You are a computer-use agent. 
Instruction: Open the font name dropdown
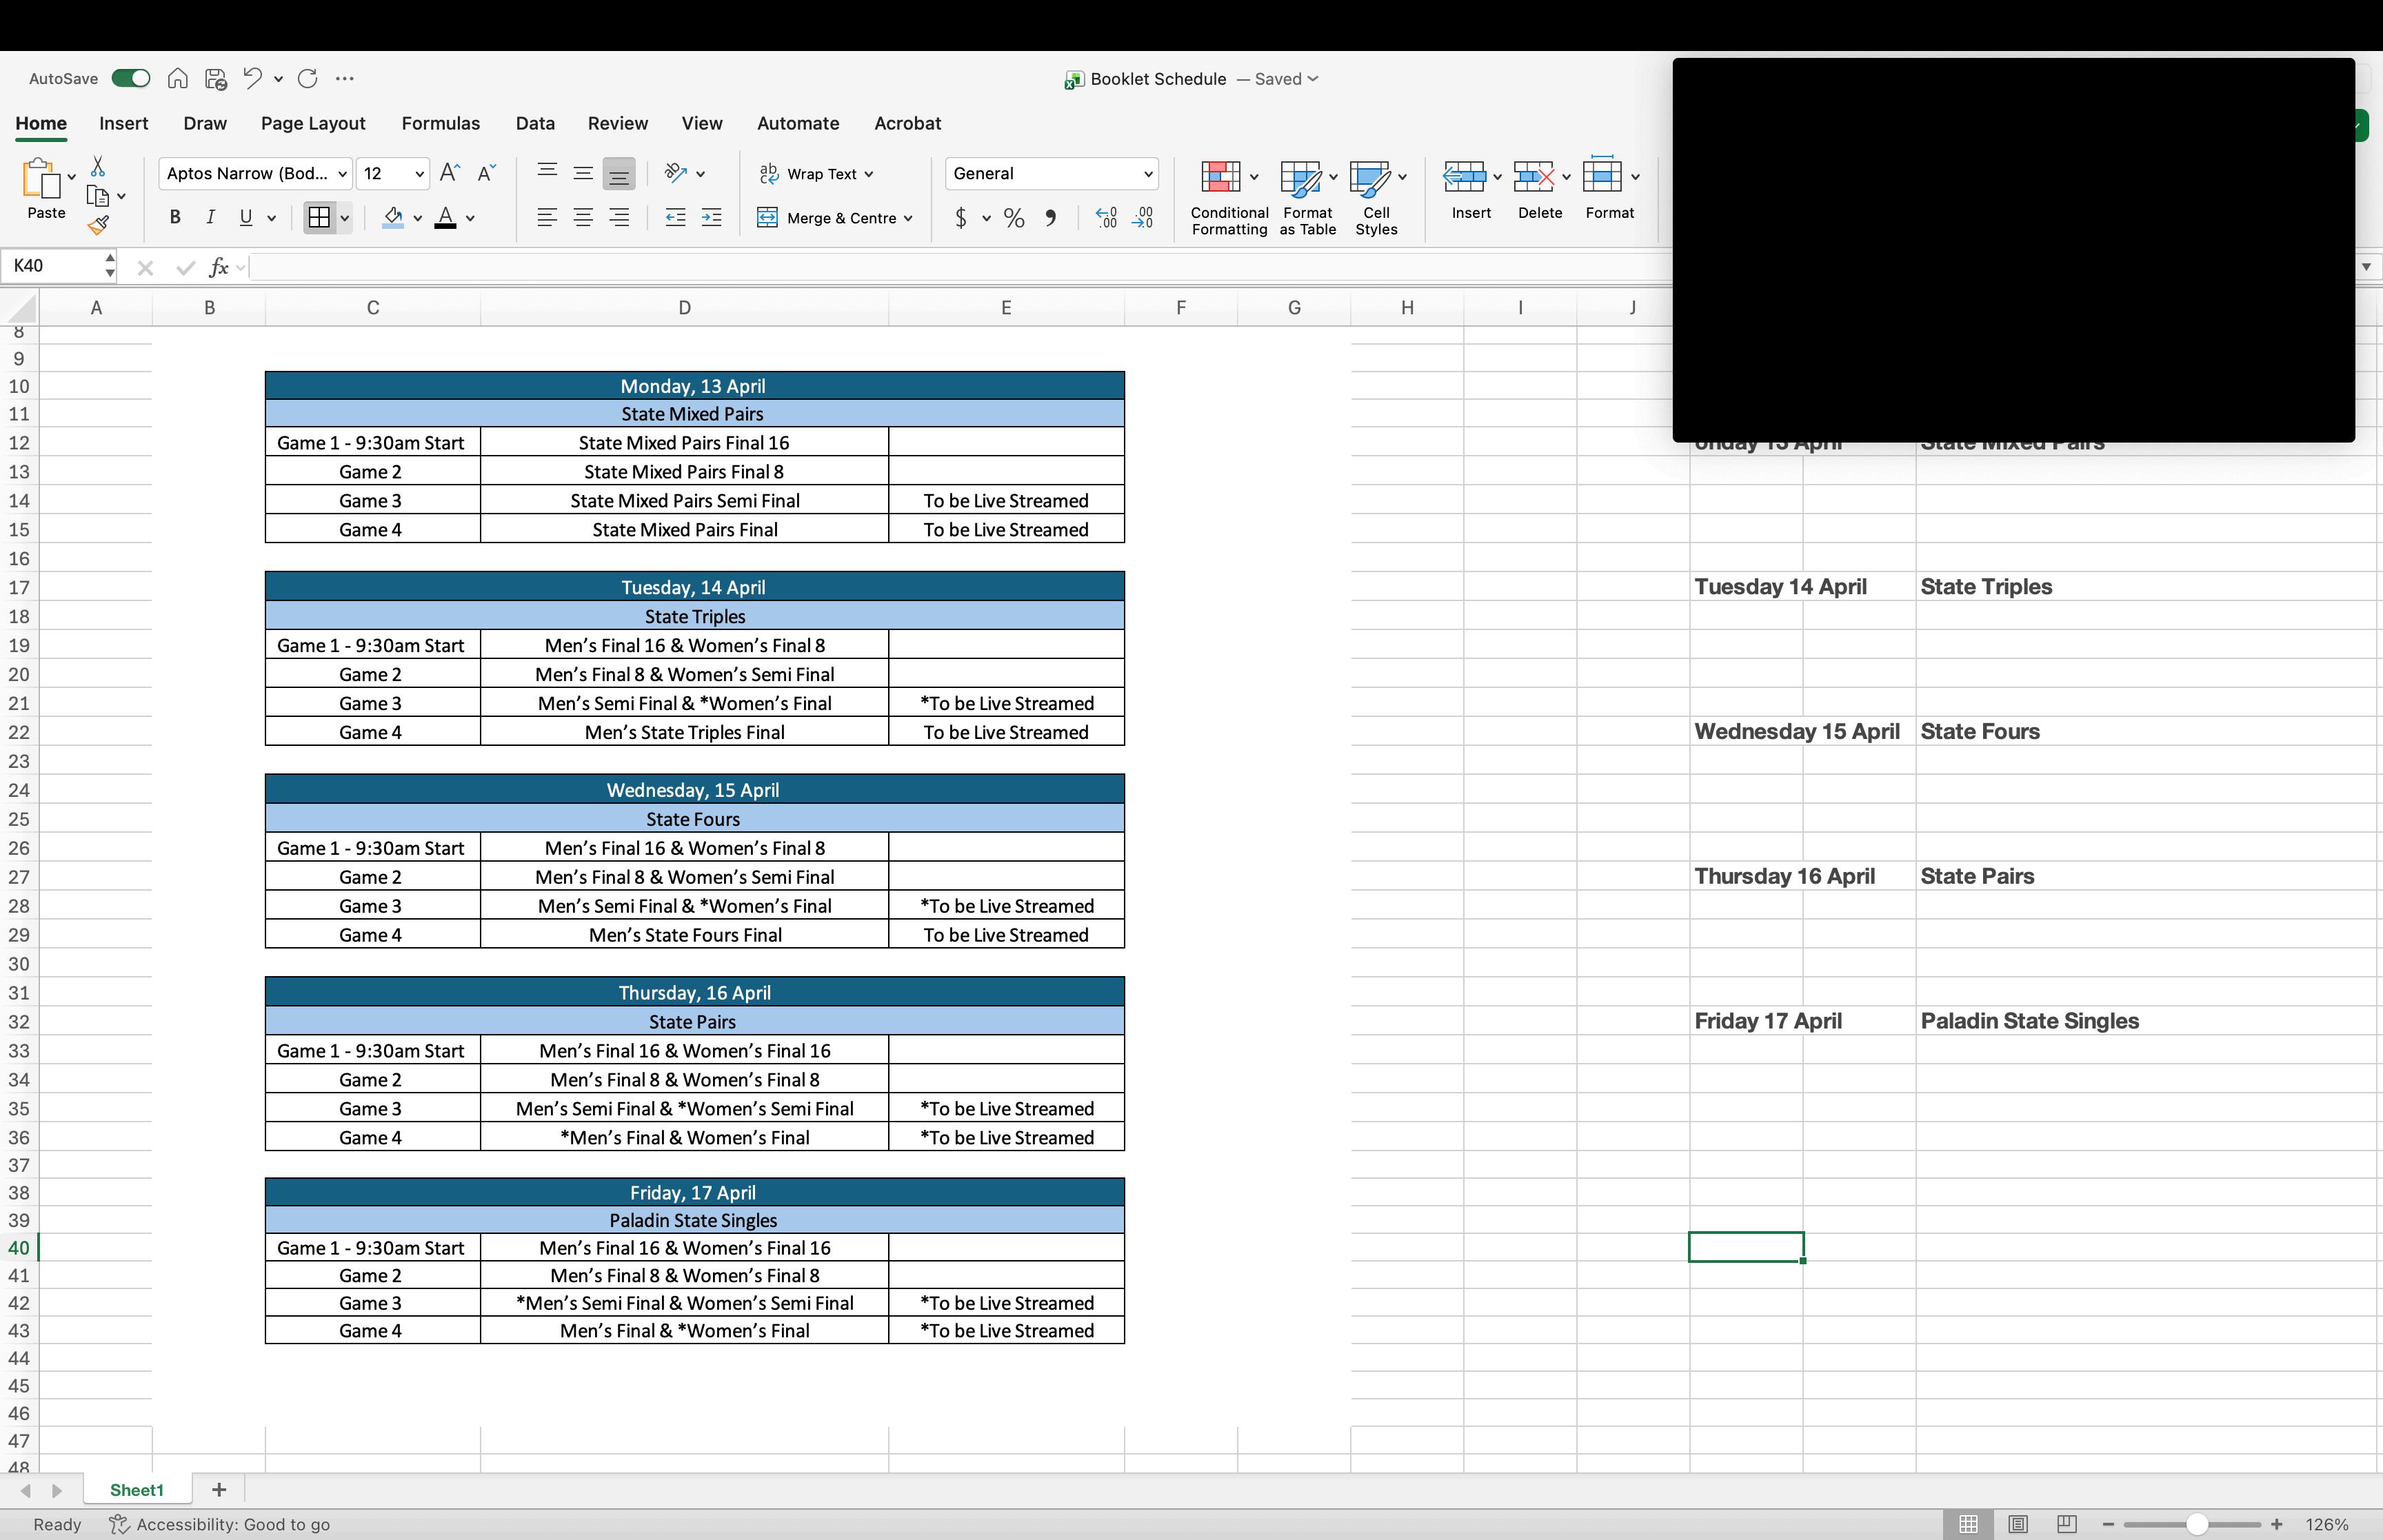coord(342,174)
